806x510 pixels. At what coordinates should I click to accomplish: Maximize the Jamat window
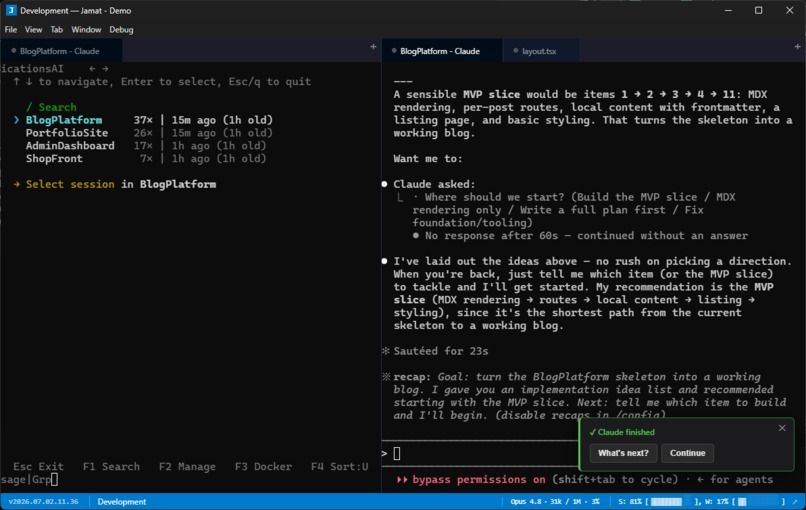758,10
